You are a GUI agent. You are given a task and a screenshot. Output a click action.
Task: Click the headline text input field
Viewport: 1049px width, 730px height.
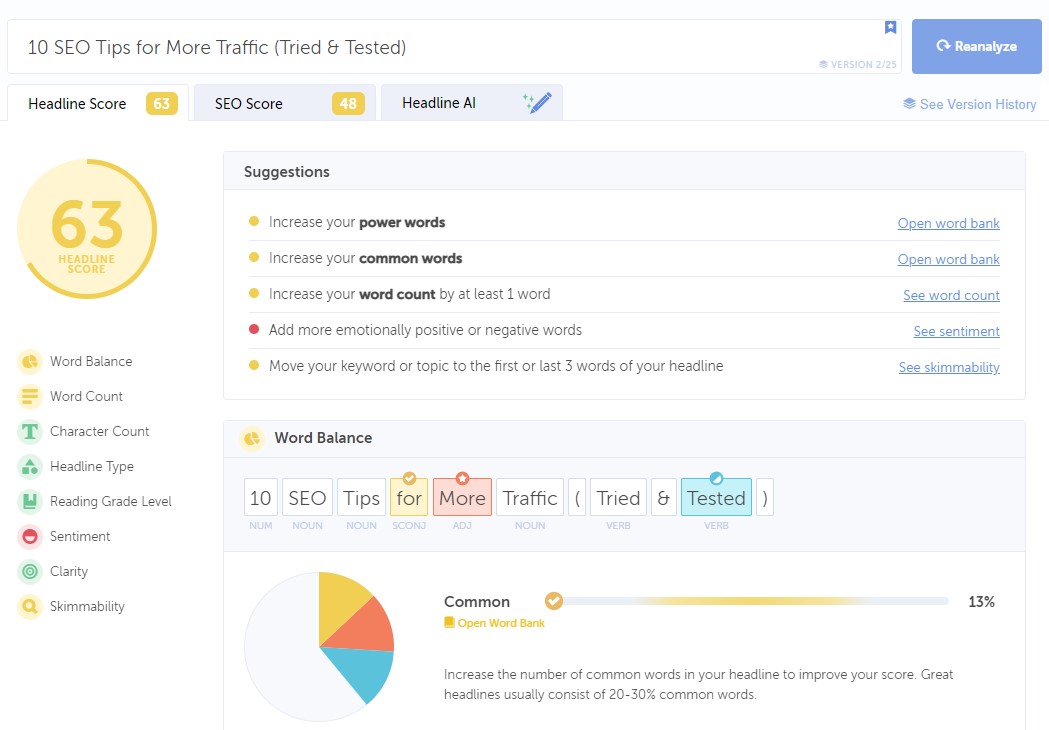454,47
